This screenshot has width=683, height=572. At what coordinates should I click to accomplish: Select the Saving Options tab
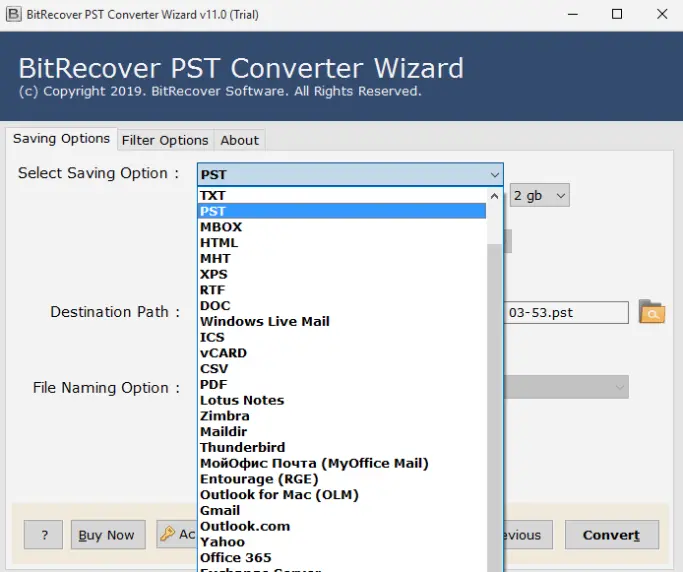click(x=61, y=139)
